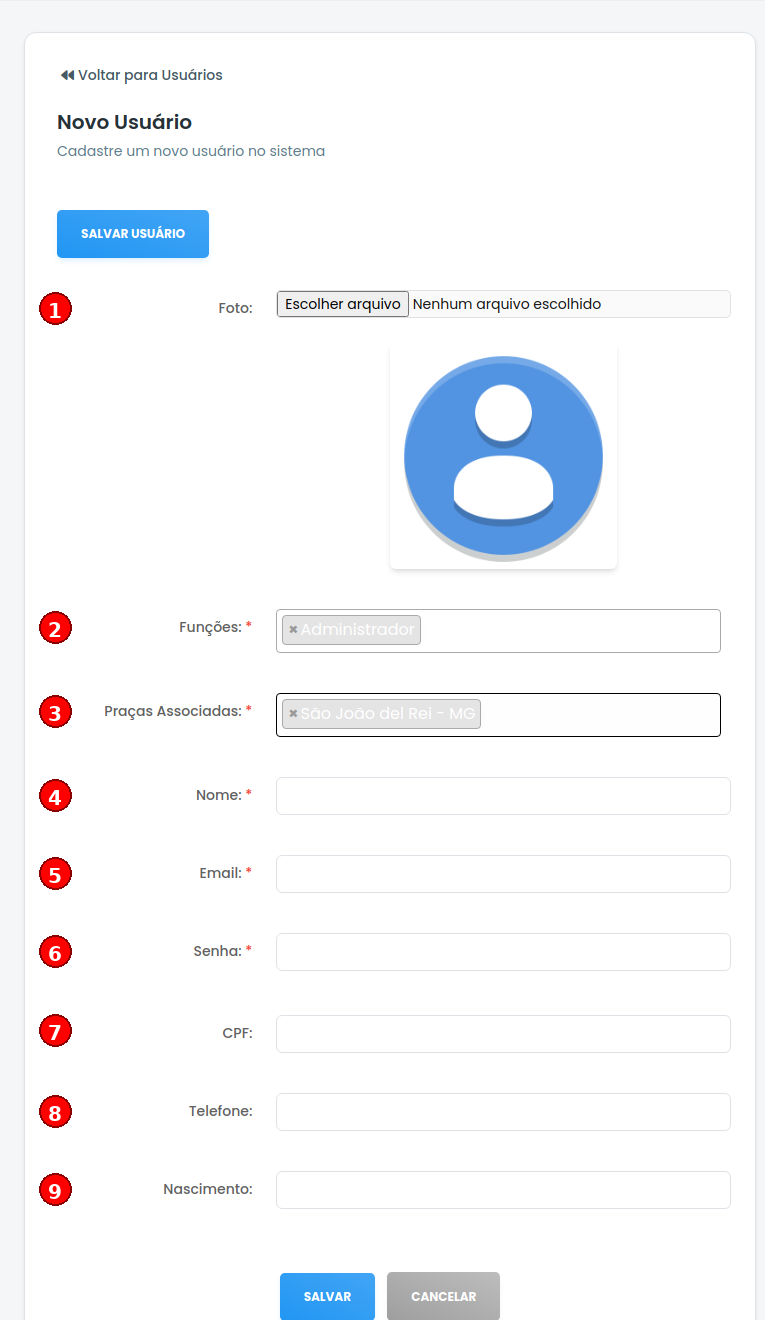Click the red number 7 badge

[x=55, y=1031]
